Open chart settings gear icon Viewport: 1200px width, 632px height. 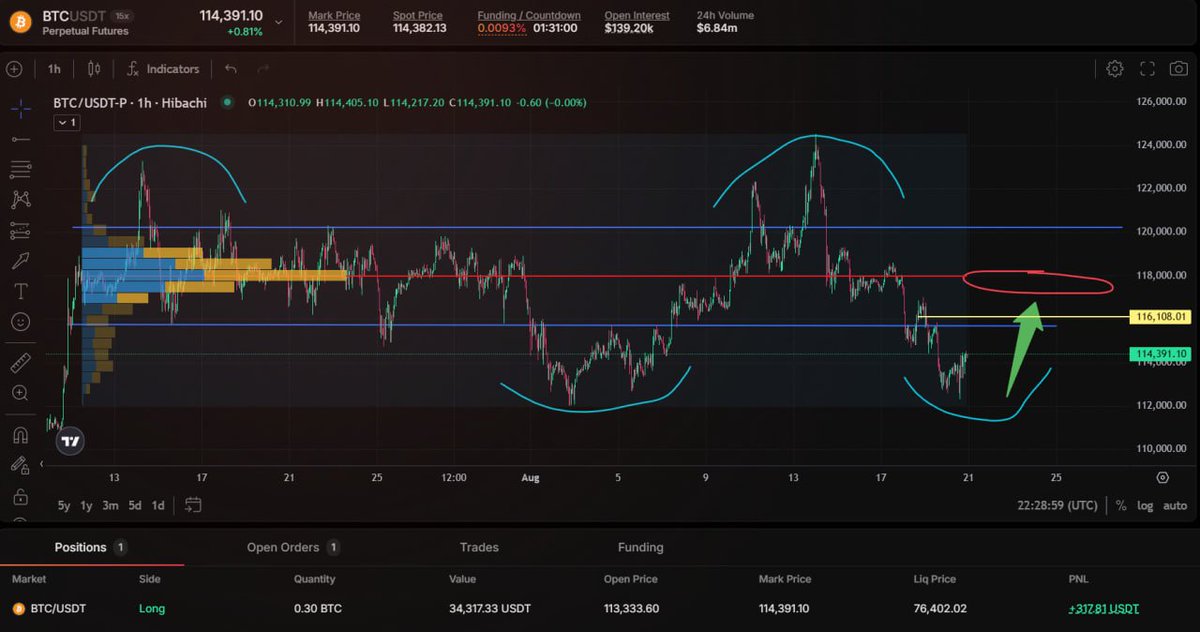click(x=1115, y=69)
